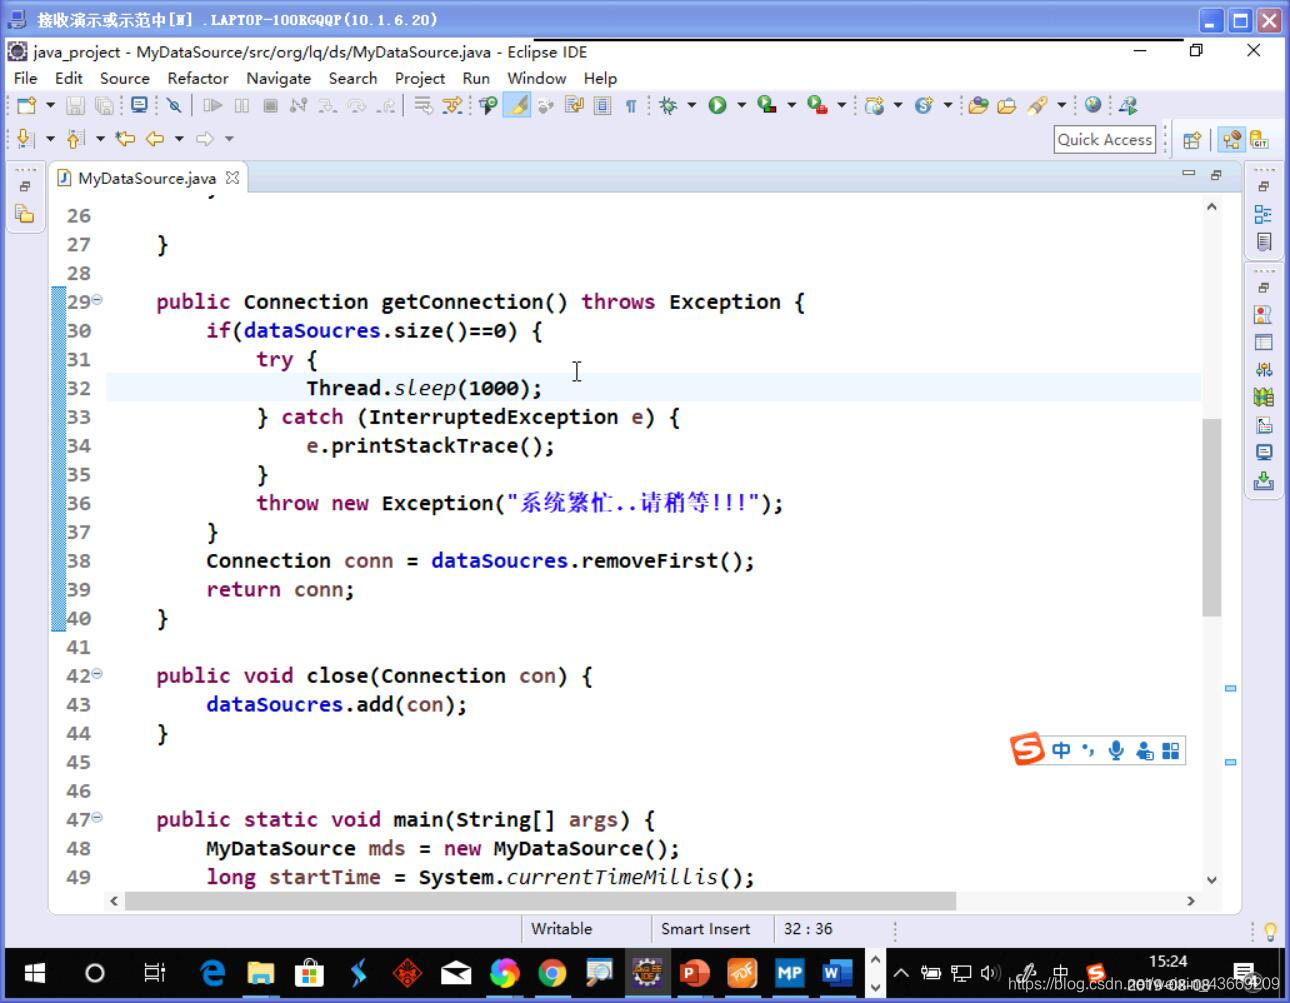Click the Outline view icon in right sidebar
Image resolution: width=1290 pixels, height=1003 pixels.
tap(1263, 214)
